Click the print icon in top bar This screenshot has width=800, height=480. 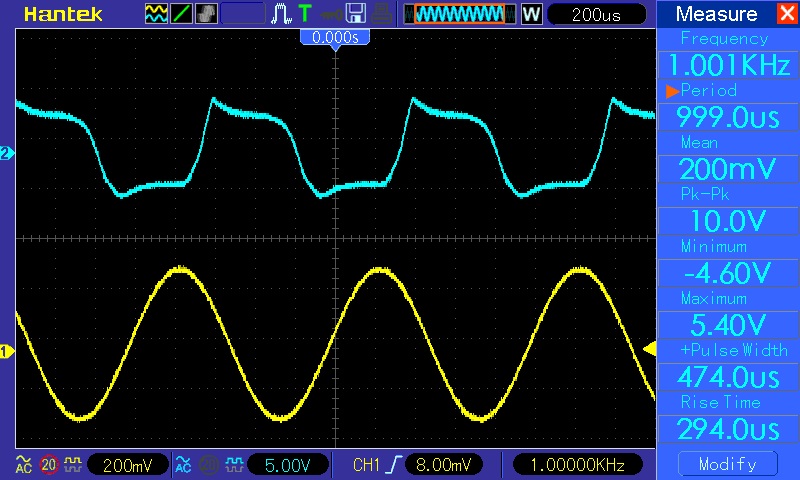[381, 14]
